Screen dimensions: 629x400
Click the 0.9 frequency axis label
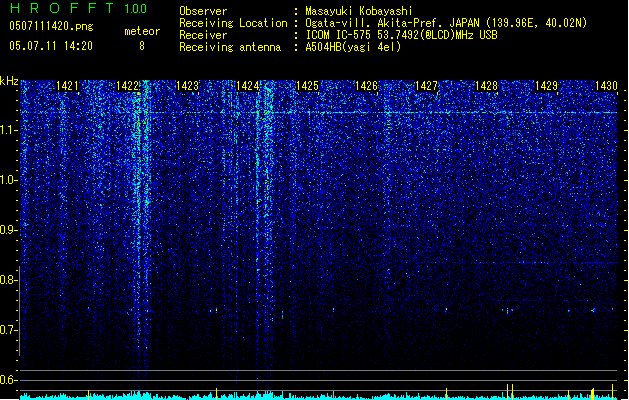pyautogui.click(x=9, y=230)
